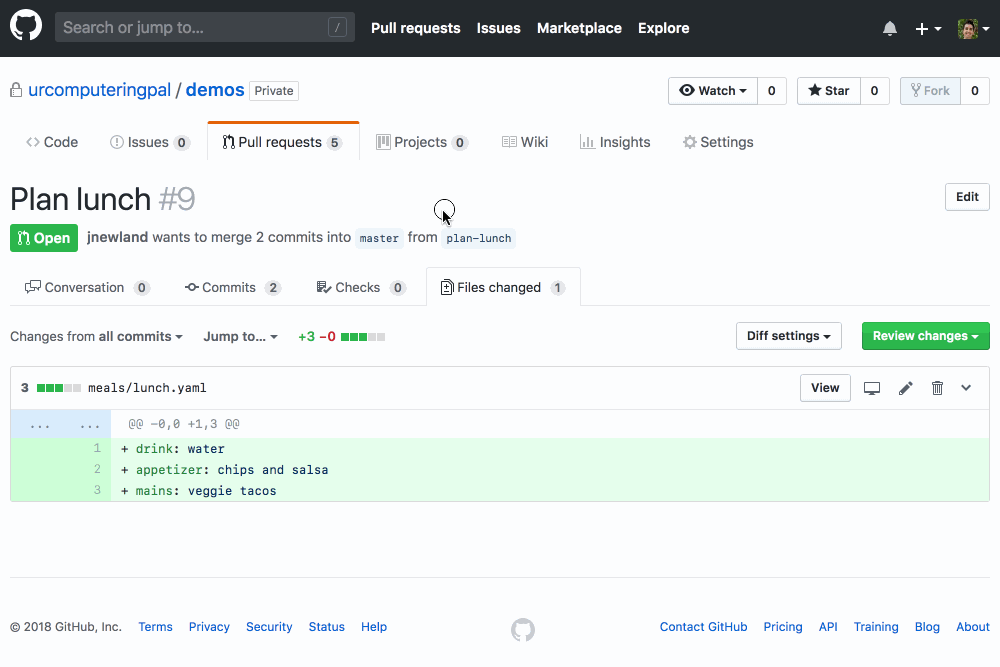Open the urcomputeringpal owner link
The image size is (1000, 667).
(99, 90)
